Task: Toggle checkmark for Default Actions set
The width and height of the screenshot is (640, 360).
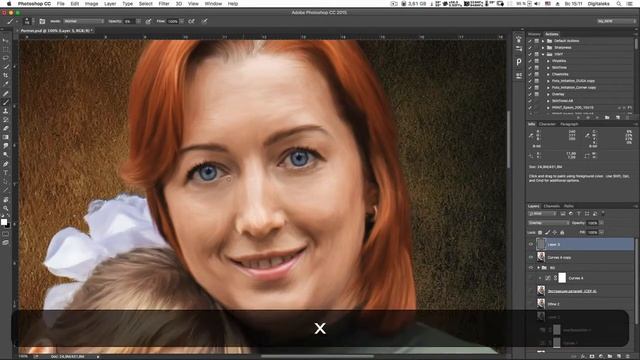Action: (530, 41)
